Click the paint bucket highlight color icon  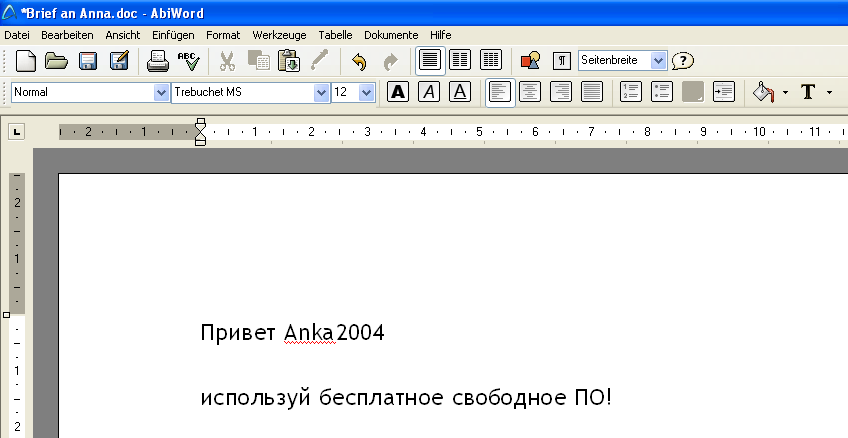pyautogui.click(x=764, y=92)
